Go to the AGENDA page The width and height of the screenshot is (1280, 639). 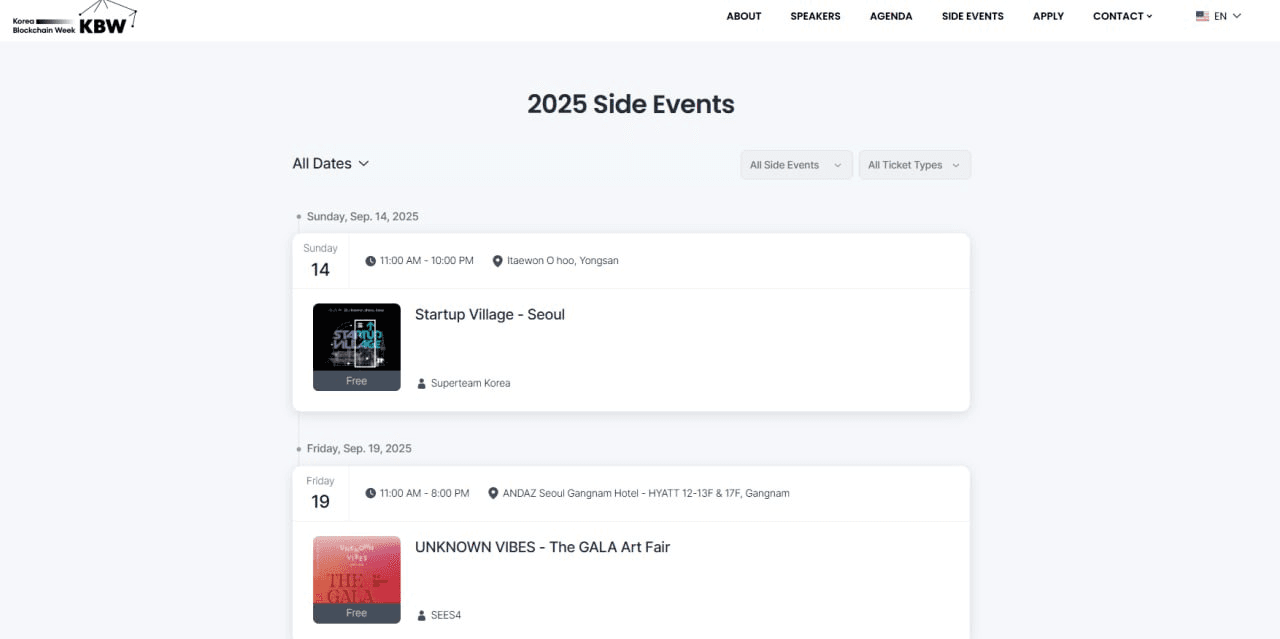click(x=891, y=16)
